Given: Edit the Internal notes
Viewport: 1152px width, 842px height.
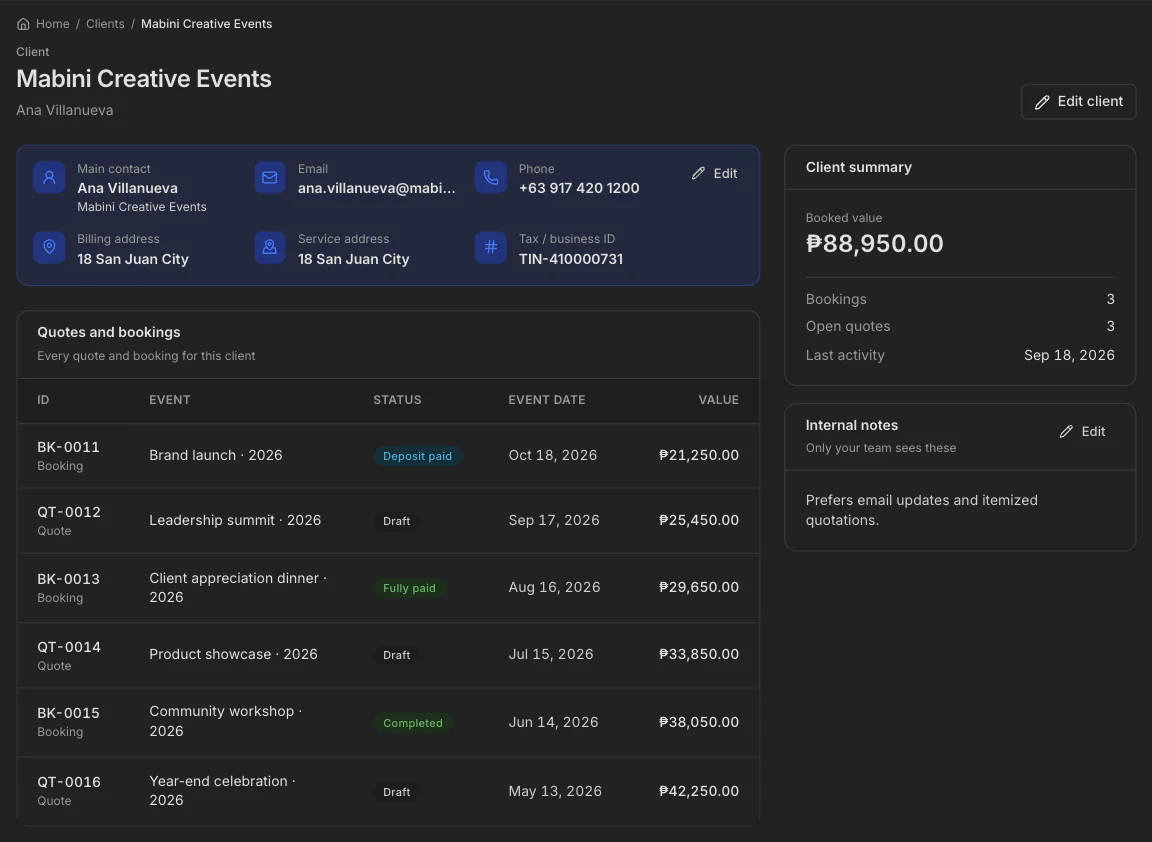Looking at the screenshot, I should pyautogui.click(x=1083, y=432).
